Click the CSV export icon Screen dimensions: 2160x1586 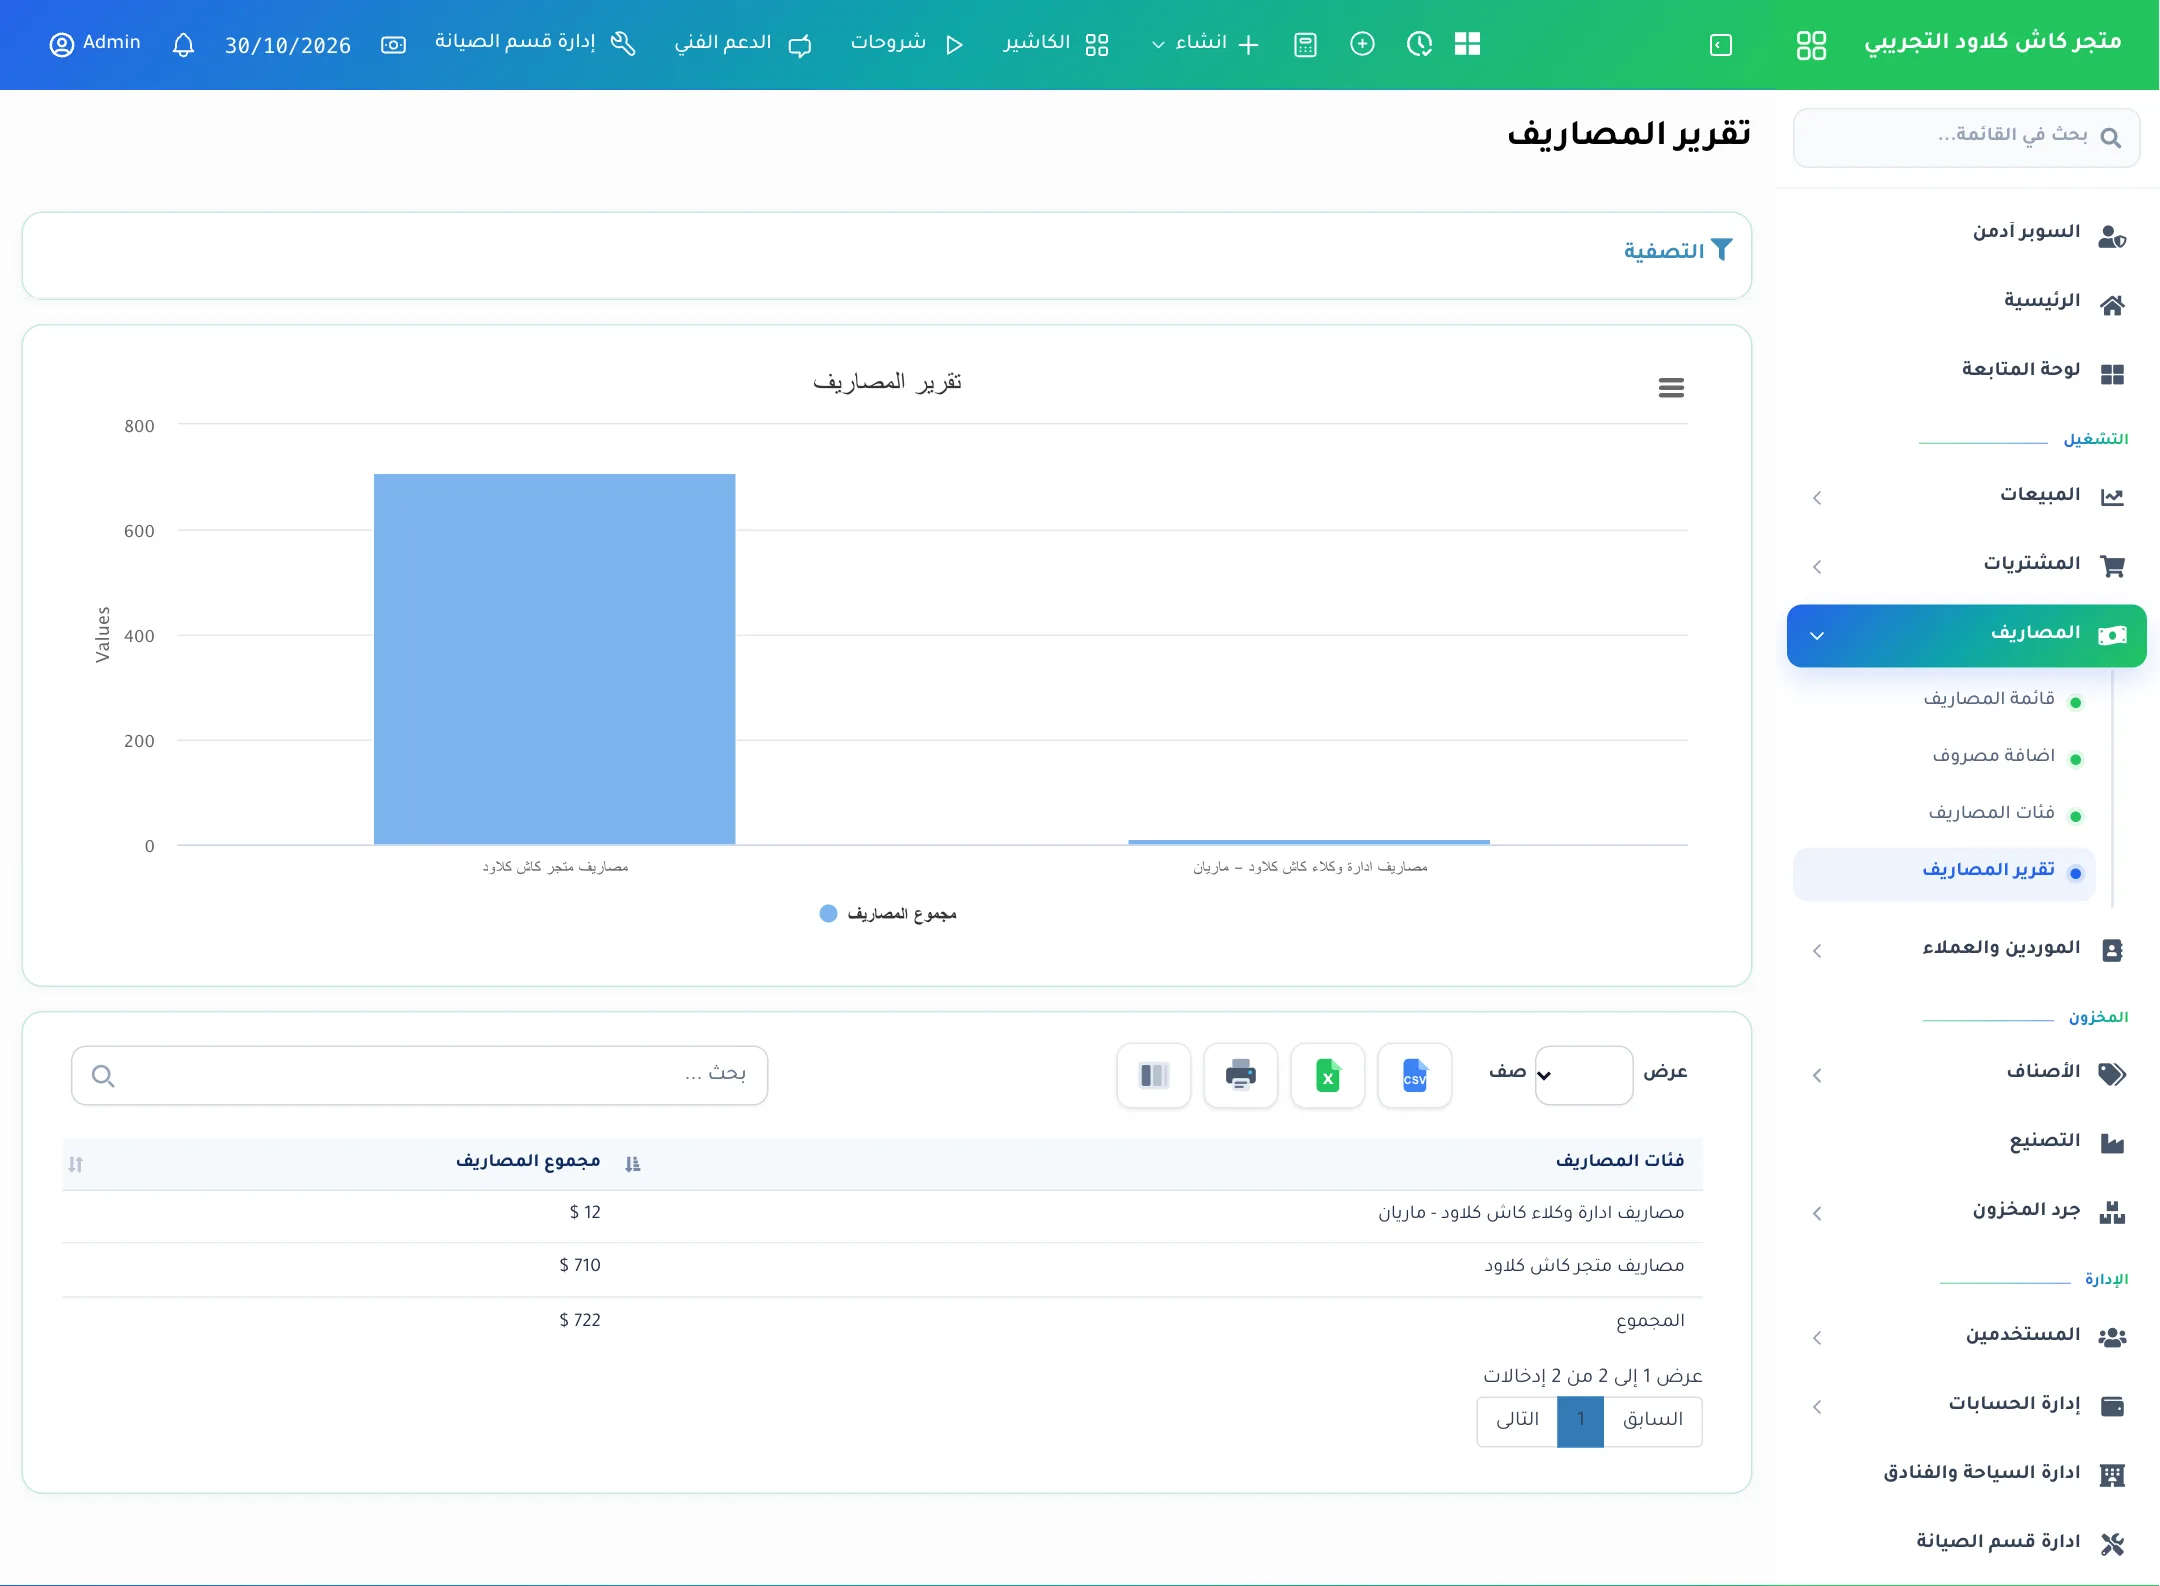1414,1076
